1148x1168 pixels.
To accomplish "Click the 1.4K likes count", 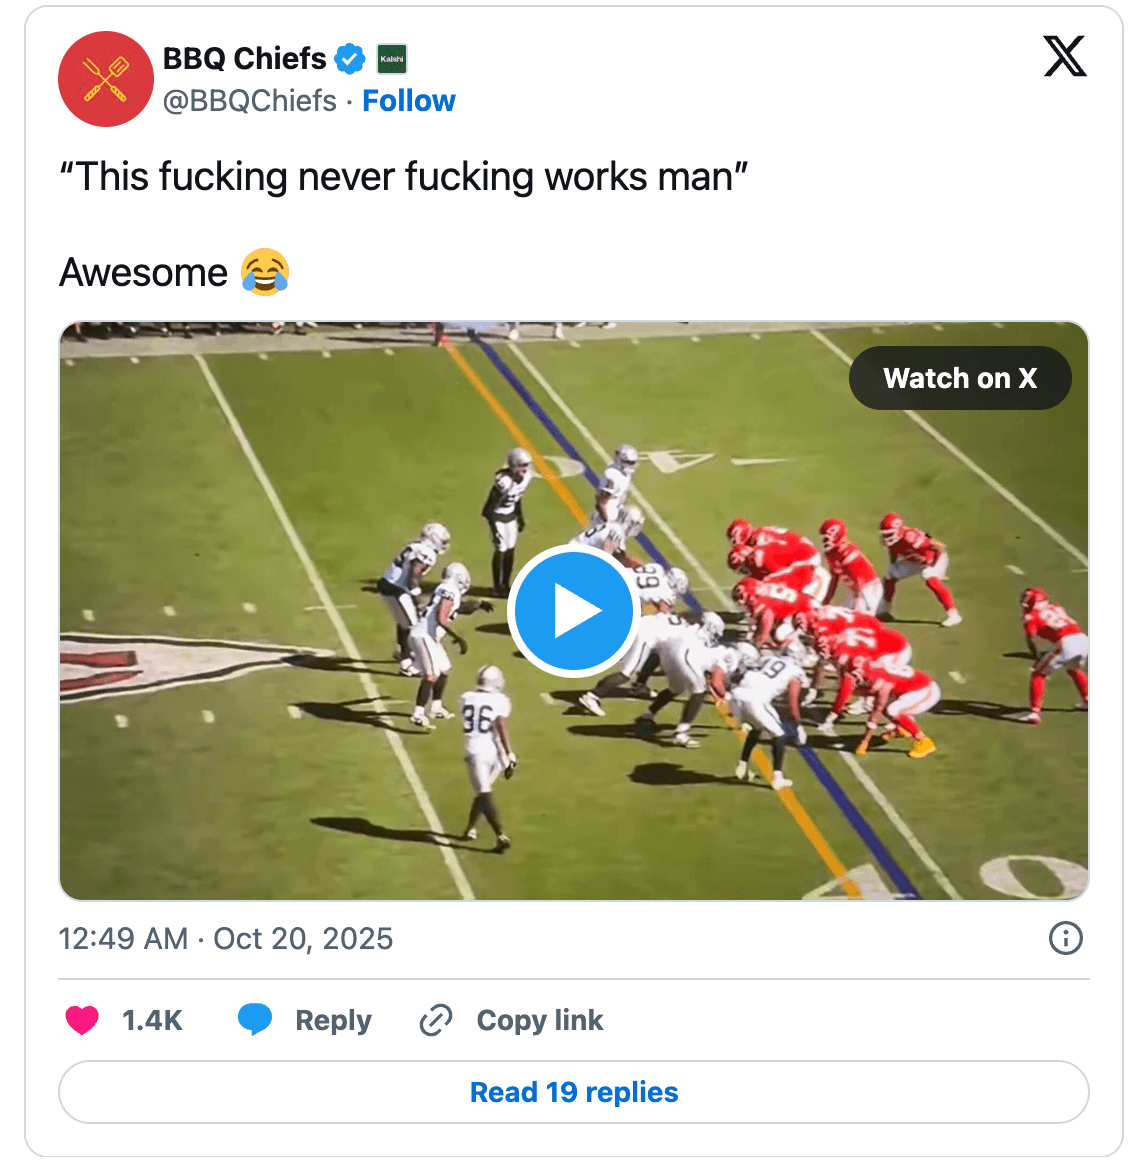I will [x=152, y=1020].
